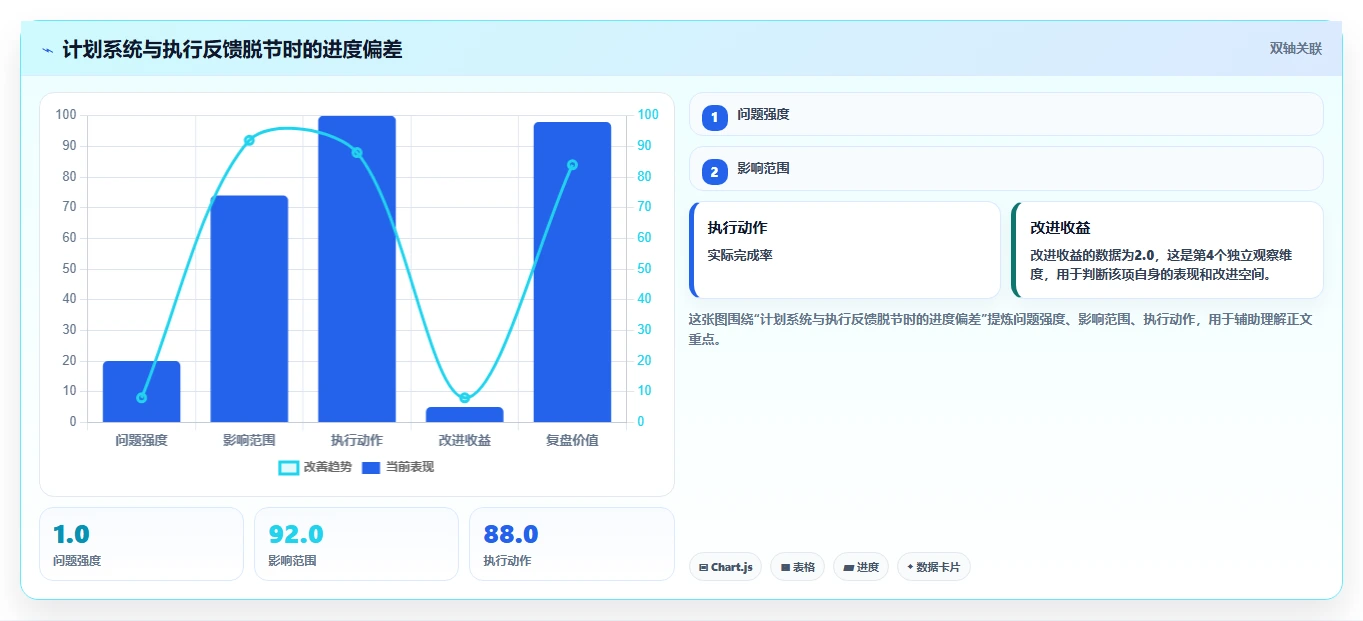Click the 问题强度 bar in chart

tap(141, 391)
